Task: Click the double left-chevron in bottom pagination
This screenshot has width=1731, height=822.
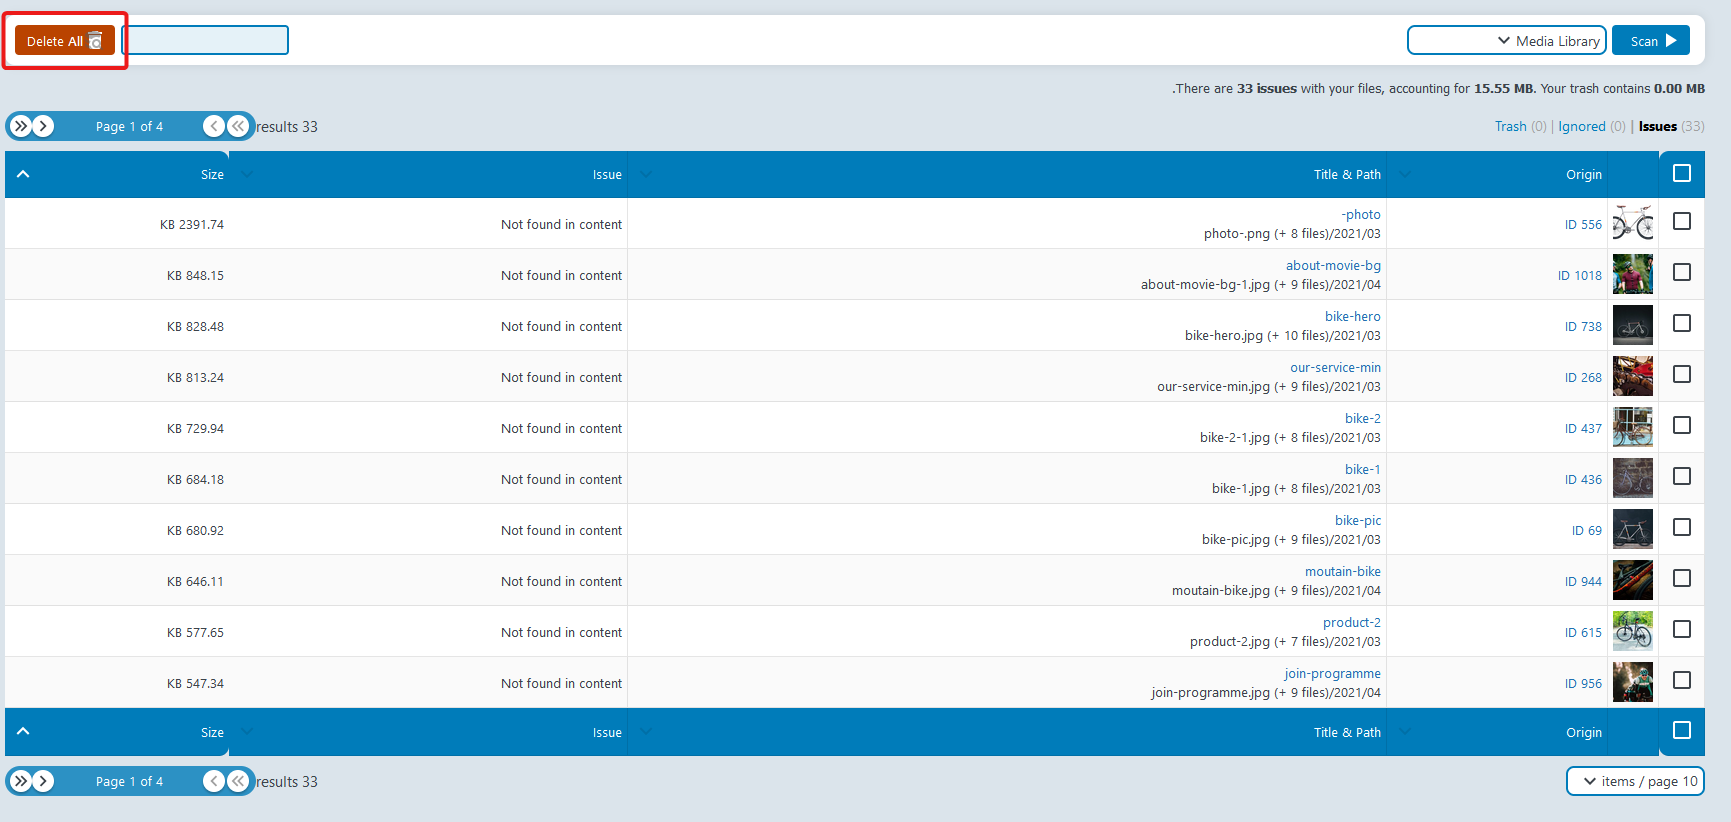Action: 238,781
